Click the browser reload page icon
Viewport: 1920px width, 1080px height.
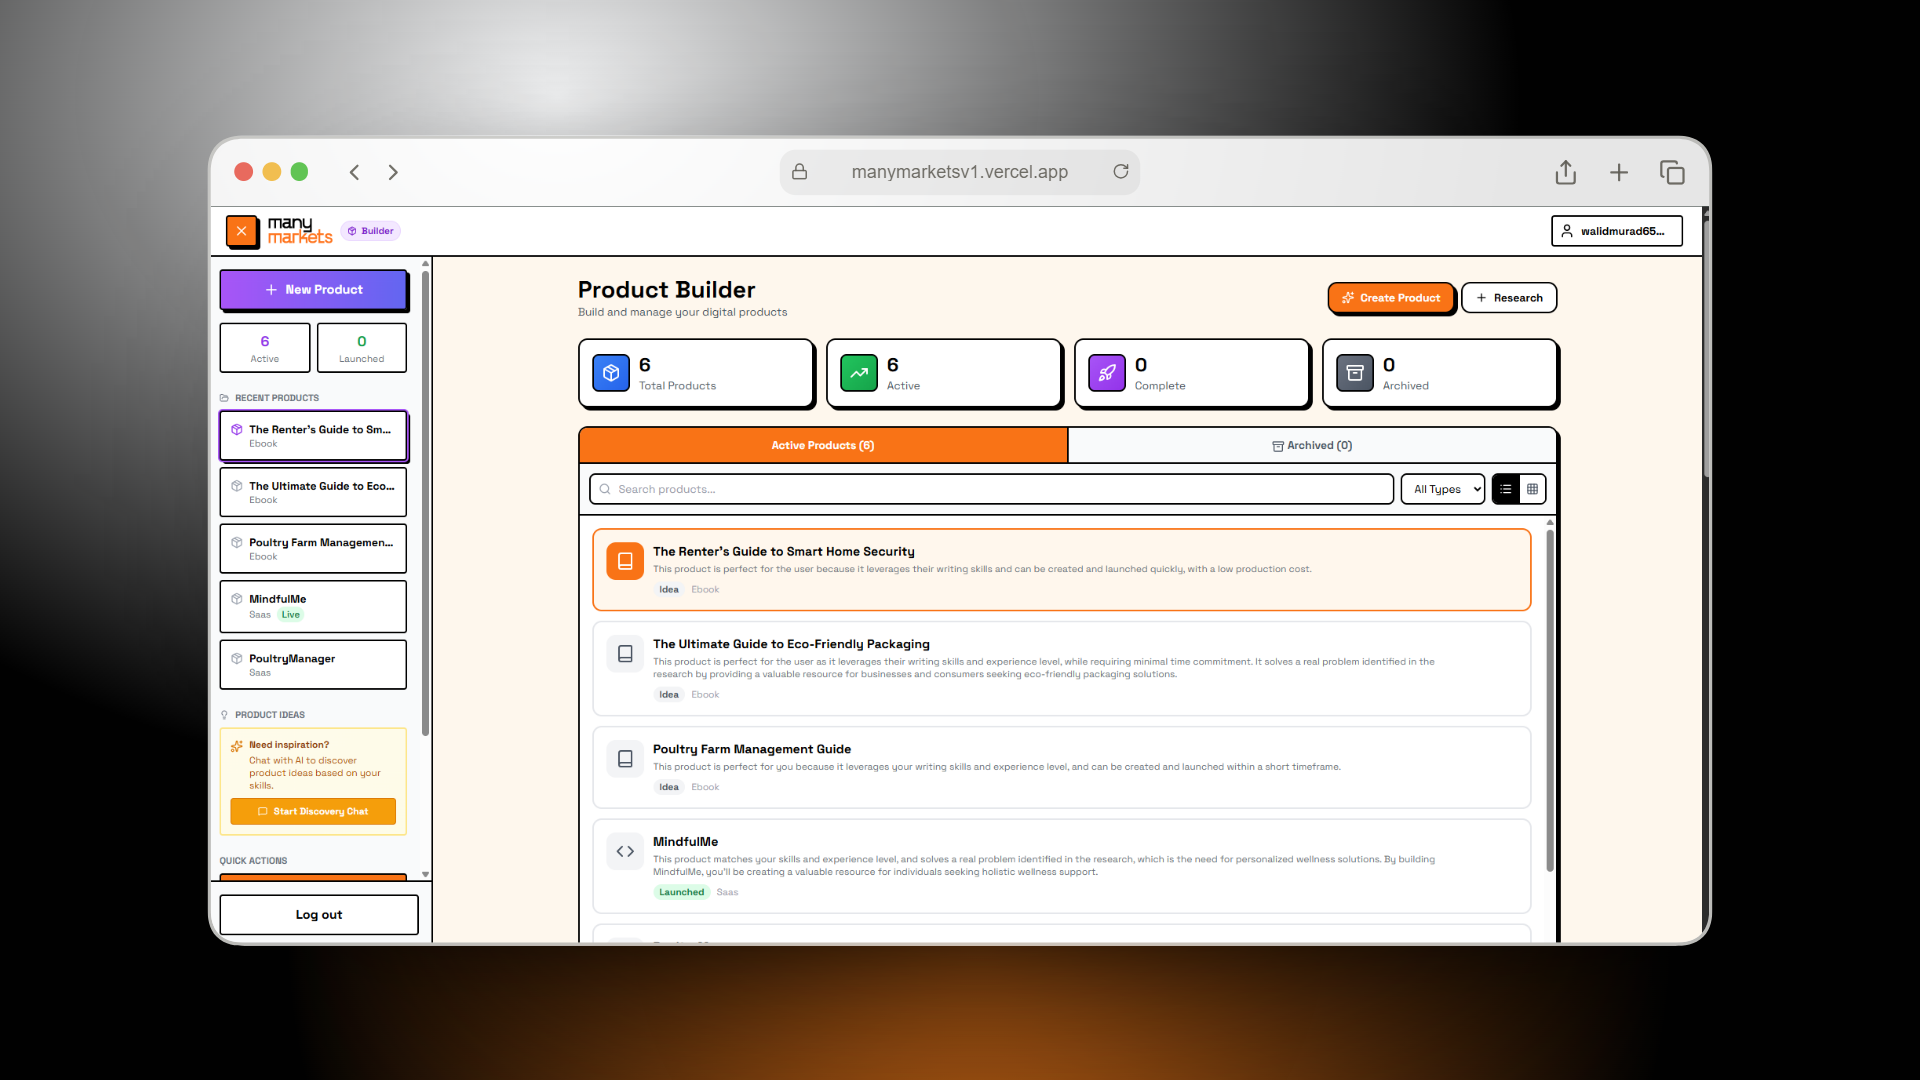tap(1120, 172)
